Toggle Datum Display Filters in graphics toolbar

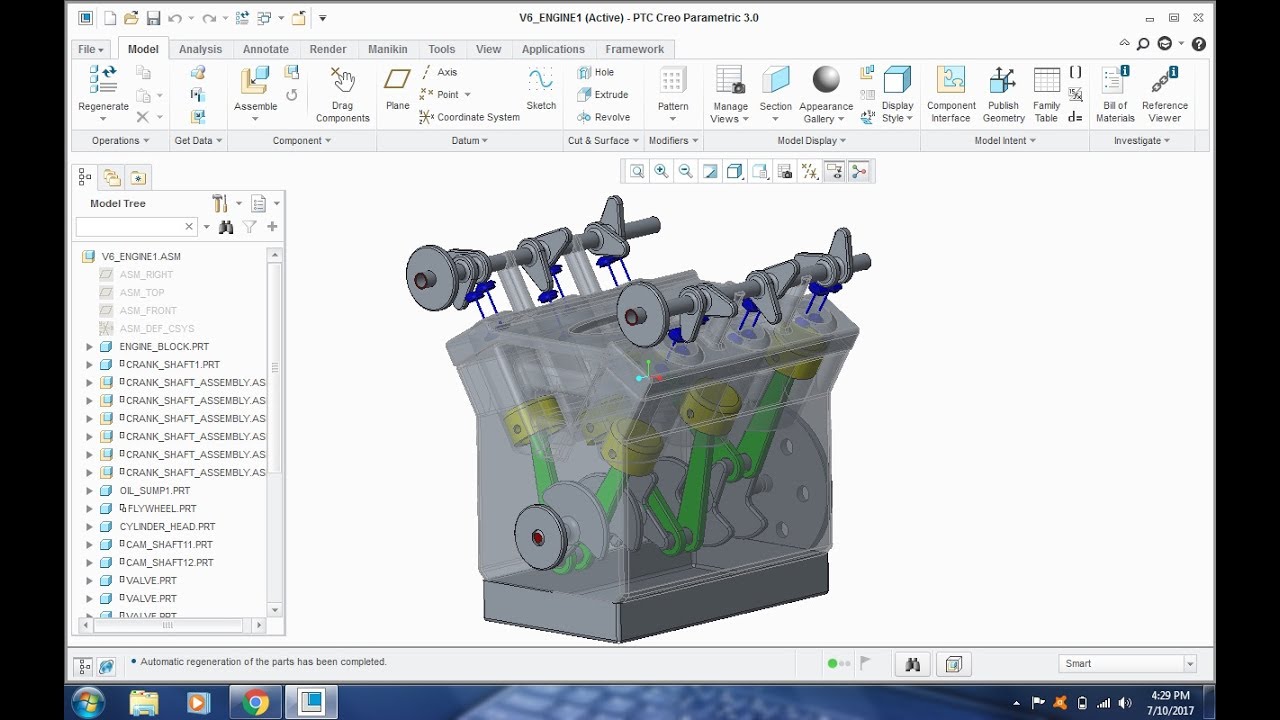(x=809, y=172)
